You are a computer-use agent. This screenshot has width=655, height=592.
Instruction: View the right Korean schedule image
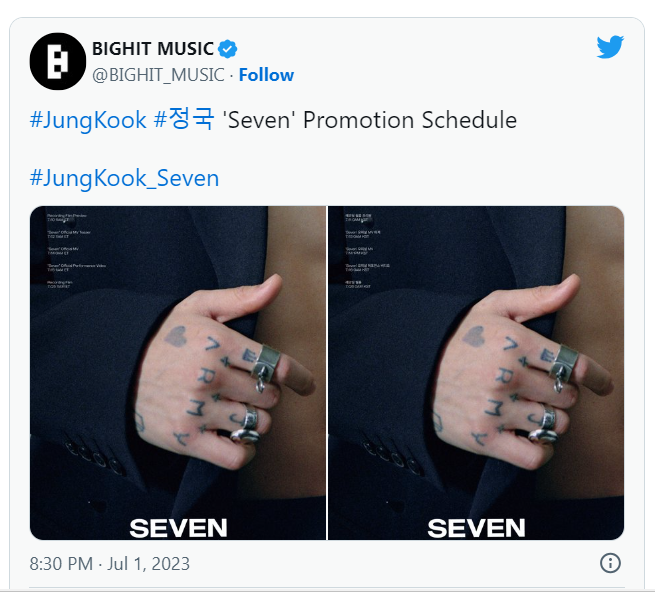click(x=476, y=373)
